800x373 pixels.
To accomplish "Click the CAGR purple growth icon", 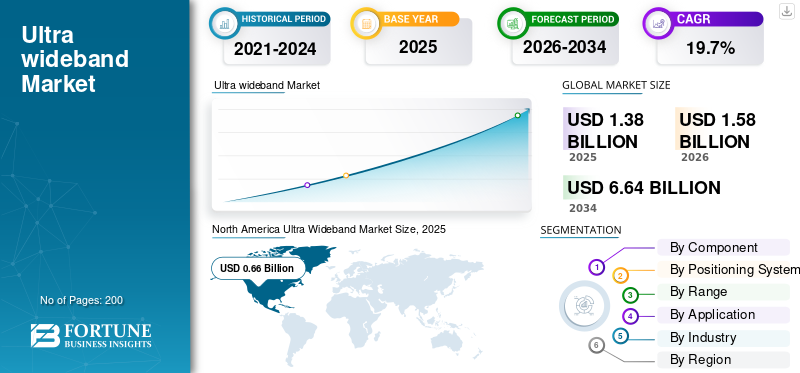I will click(658, 23).
